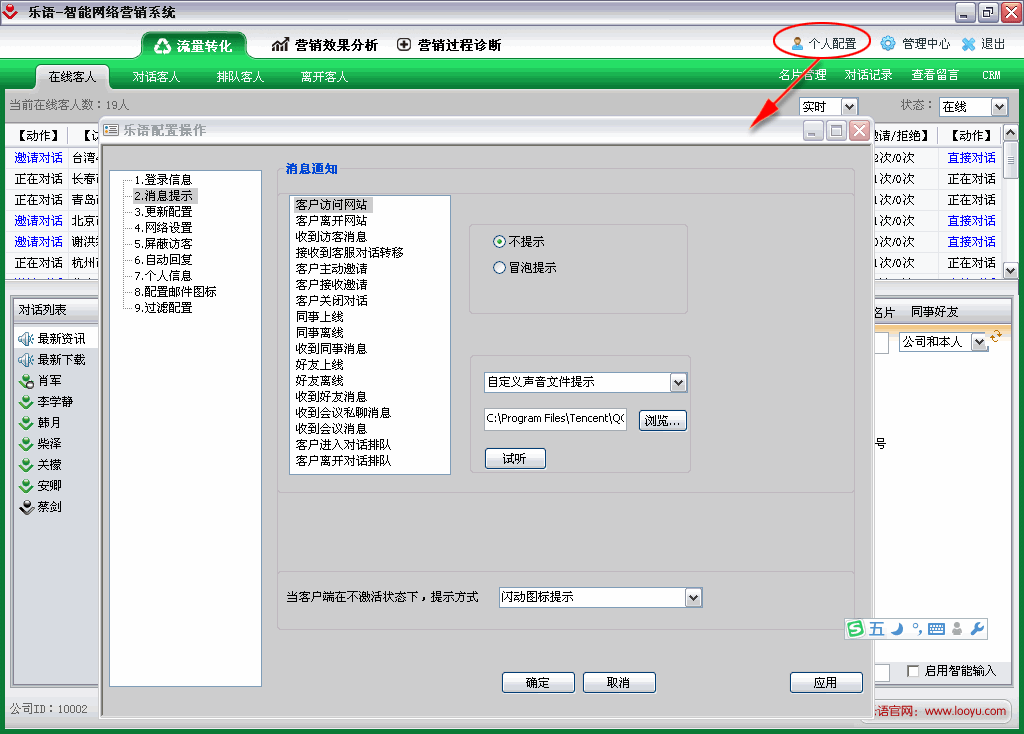This screenshot has width=1024, height=734.
Task: Select the 不提示 radio button
Action: tap(500, 242)
